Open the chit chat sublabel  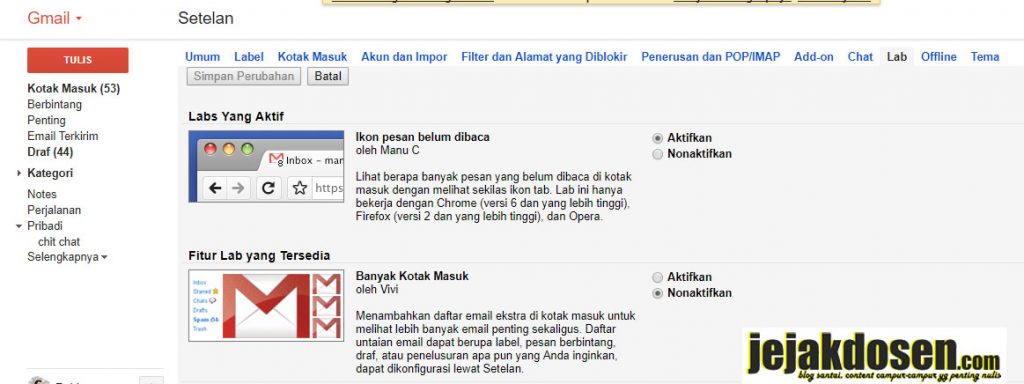[59, 242]
